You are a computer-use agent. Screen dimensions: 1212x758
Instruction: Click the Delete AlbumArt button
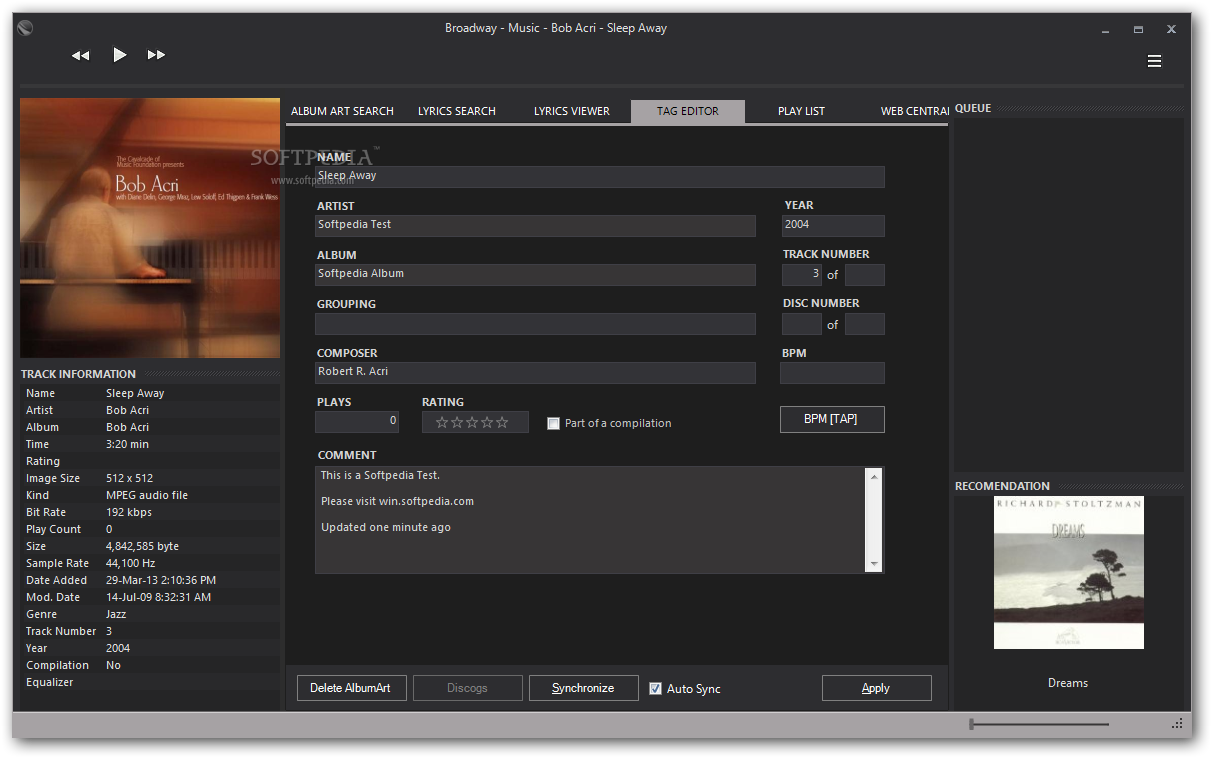point(352,688)
